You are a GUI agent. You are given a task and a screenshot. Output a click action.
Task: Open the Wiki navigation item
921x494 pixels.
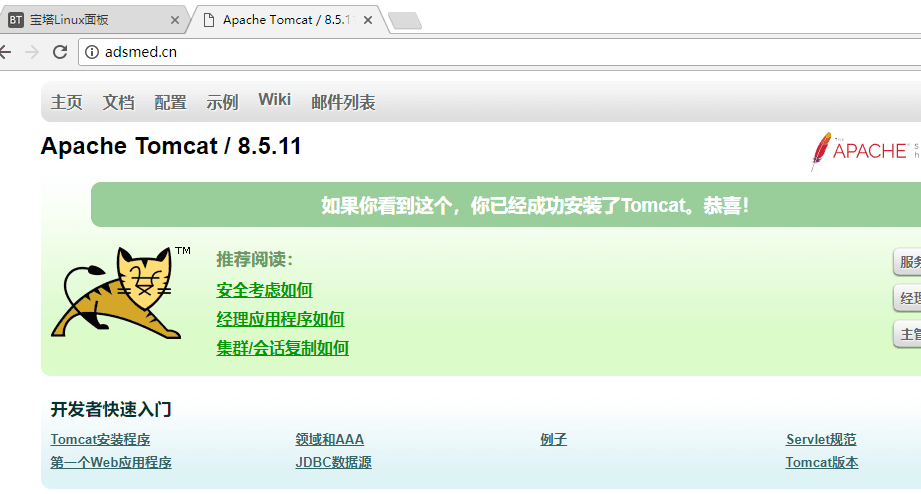(x=274, y=99)
